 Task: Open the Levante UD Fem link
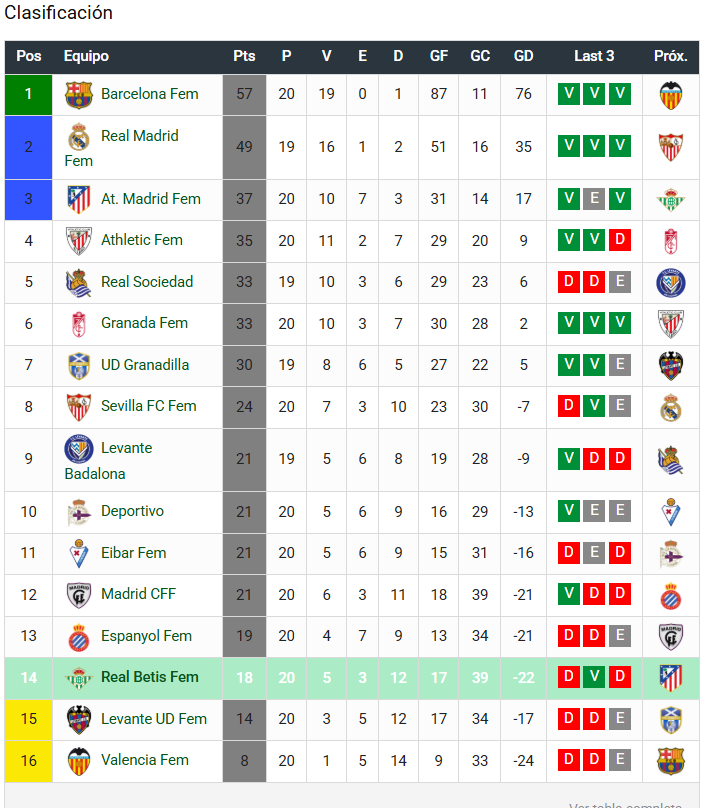pyautogui.click(x=154, y=719)
